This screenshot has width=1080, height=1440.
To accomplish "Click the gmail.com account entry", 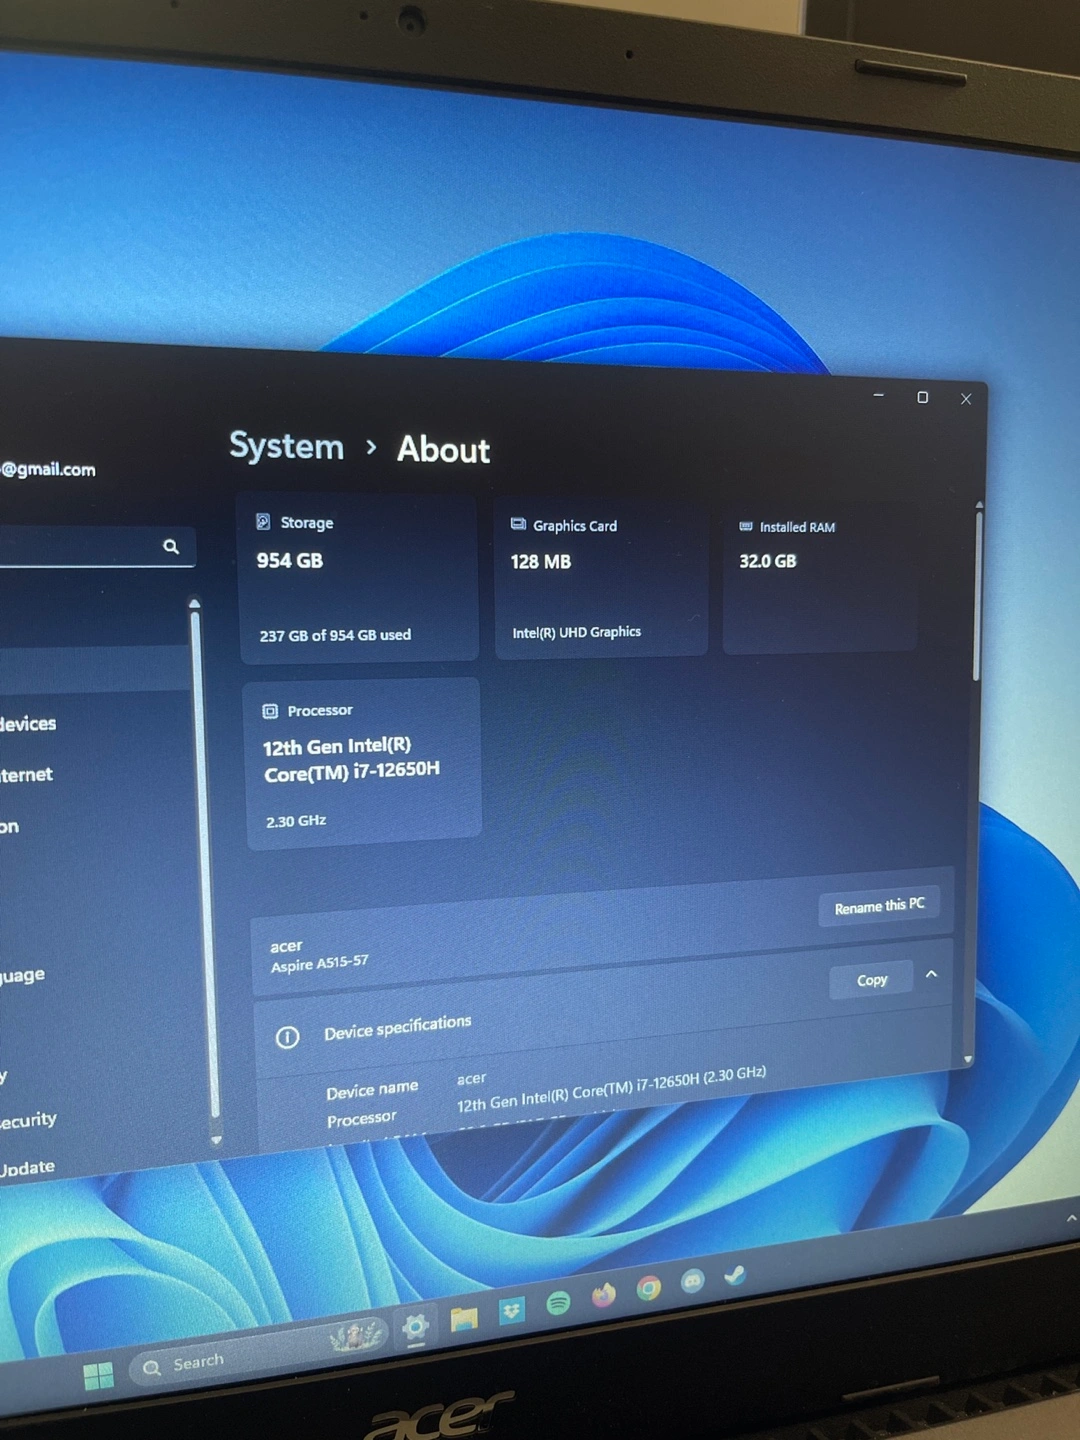I will click(48, 469).
